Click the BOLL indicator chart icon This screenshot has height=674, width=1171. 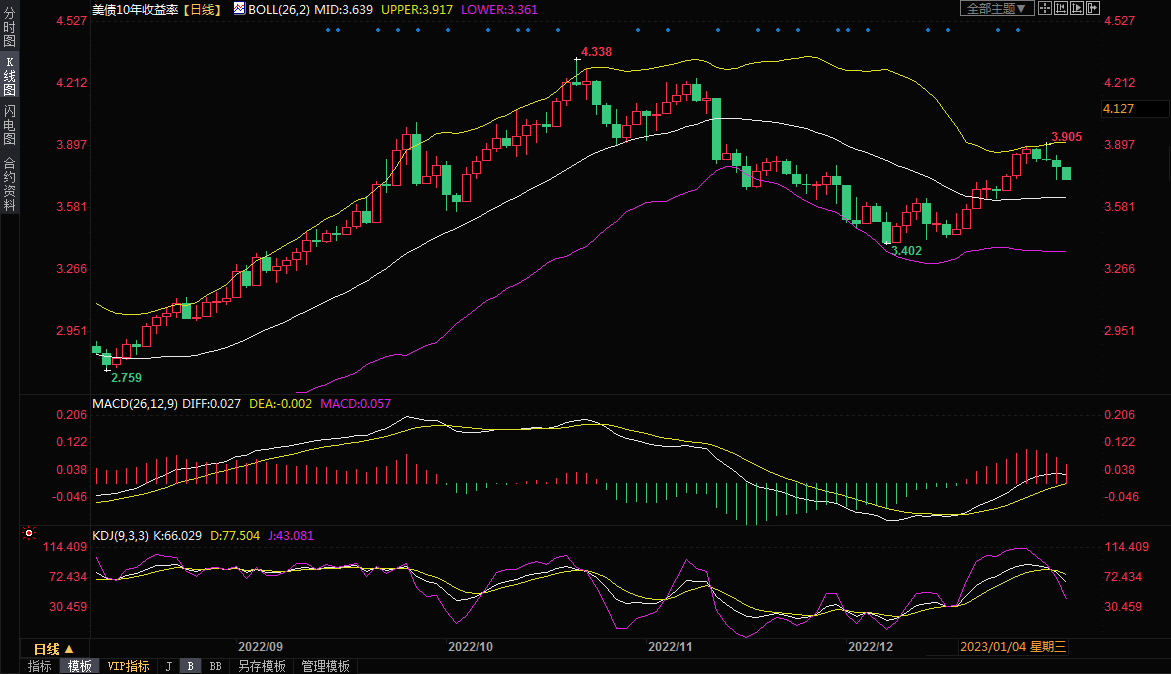tap(239, 8)
